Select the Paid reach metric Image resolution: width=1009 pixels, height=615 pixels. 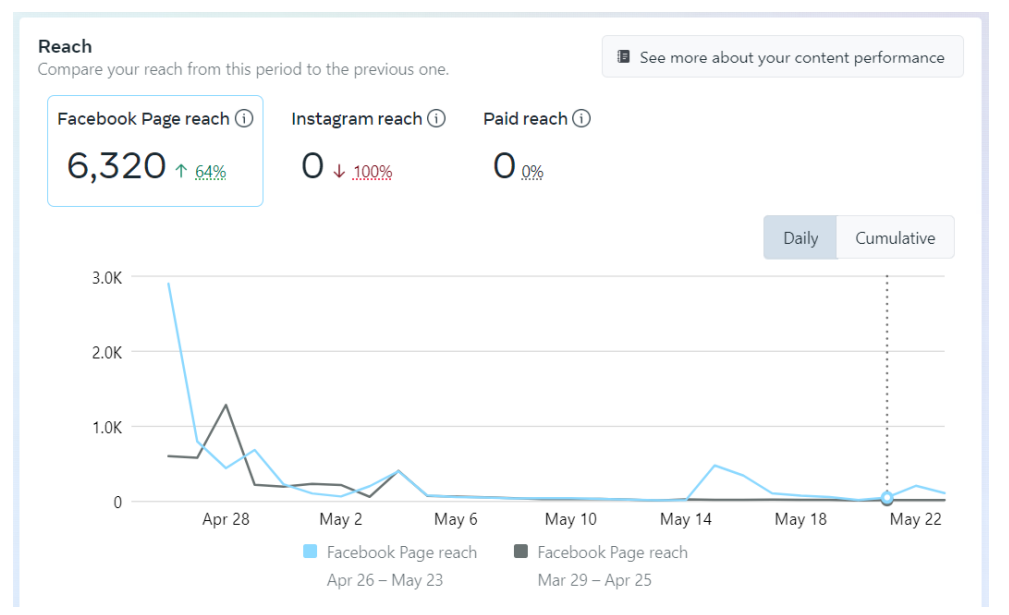[525, 119]
